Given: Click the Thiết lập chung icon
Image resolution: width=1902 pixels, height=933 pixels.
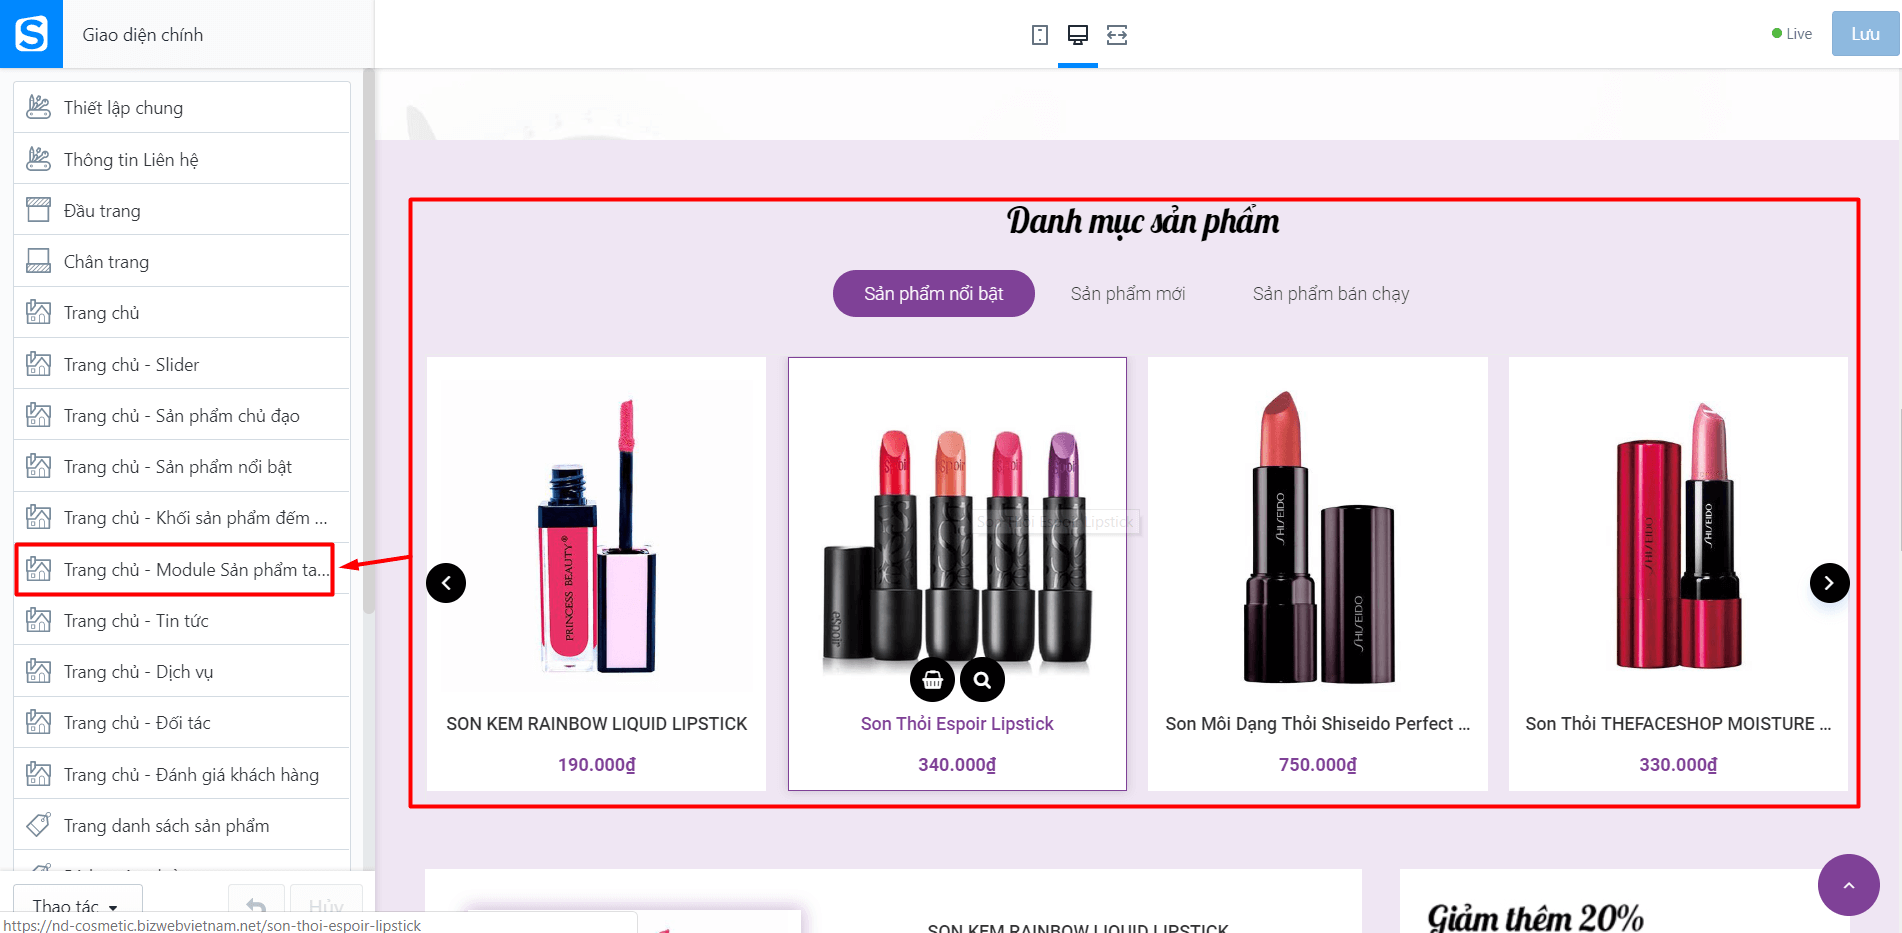Looking at the screenshot, I should pyautogui.click(x=39, y=107).
